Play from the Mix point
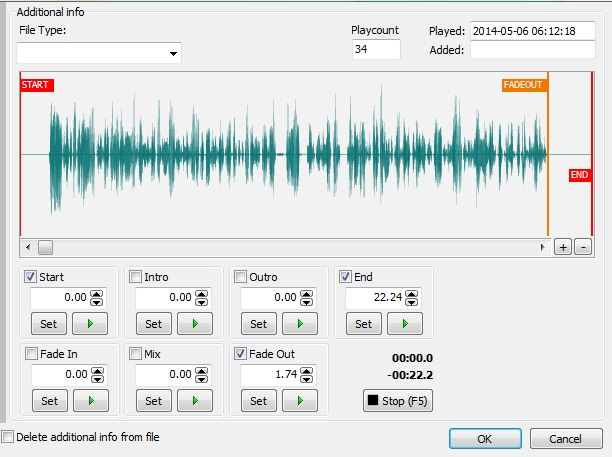Viewport: 612px width, 457px height. pos(195,400)
